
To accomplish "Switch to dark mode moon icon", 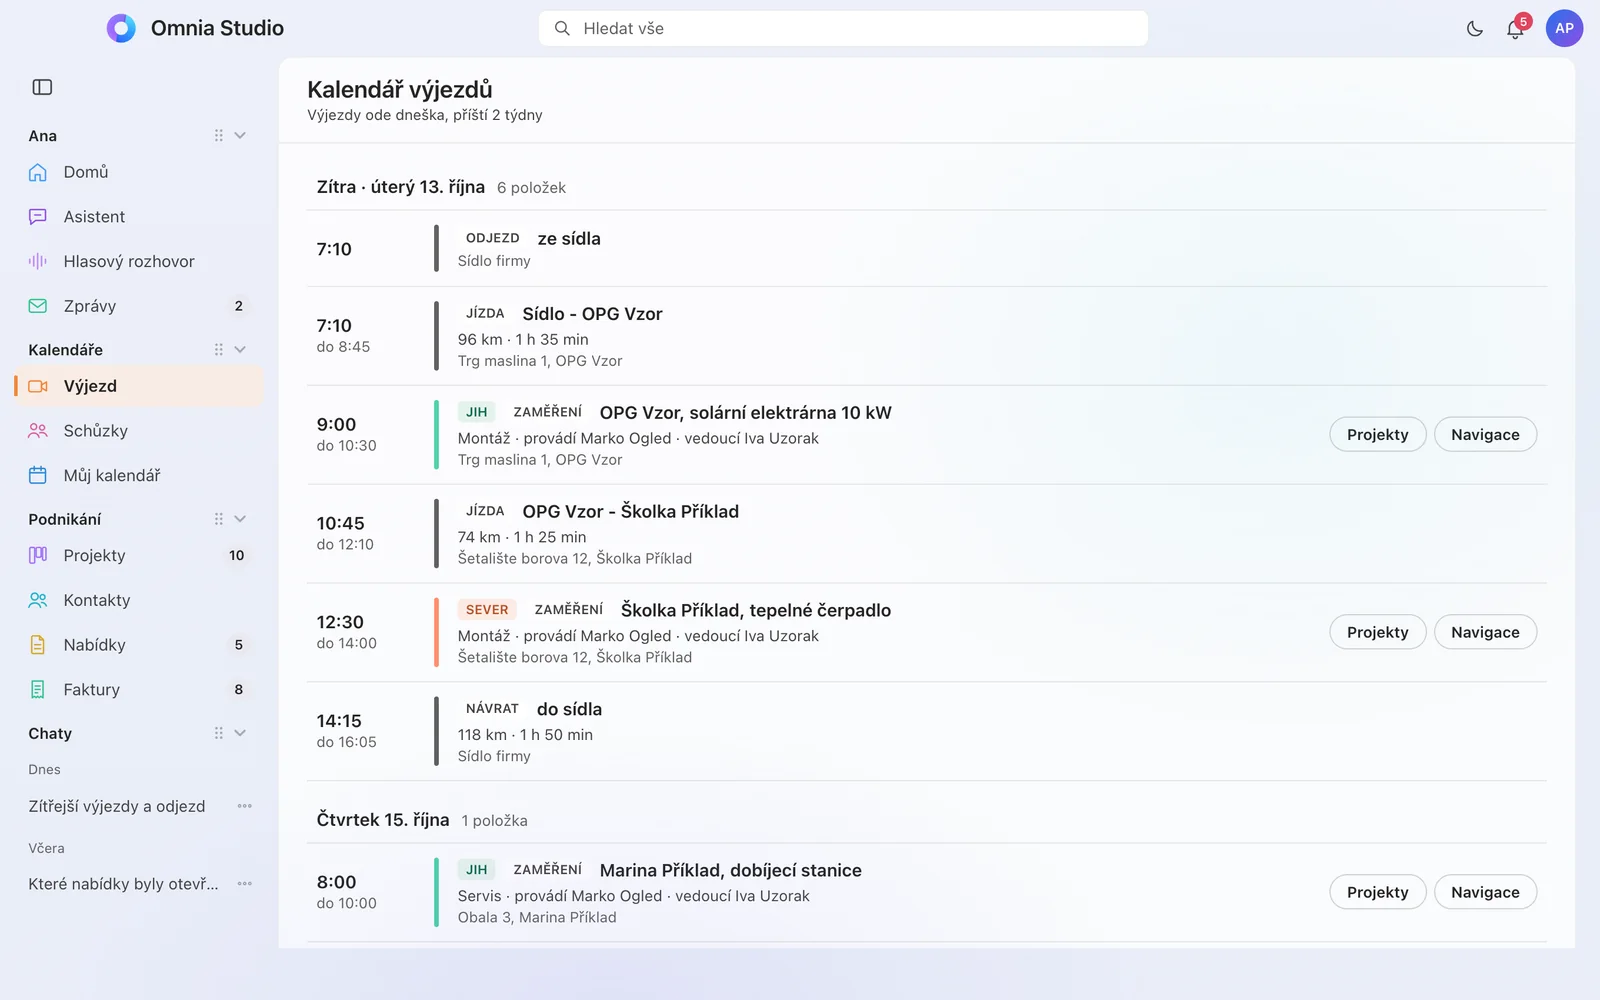I will [x=1475, y=29].
